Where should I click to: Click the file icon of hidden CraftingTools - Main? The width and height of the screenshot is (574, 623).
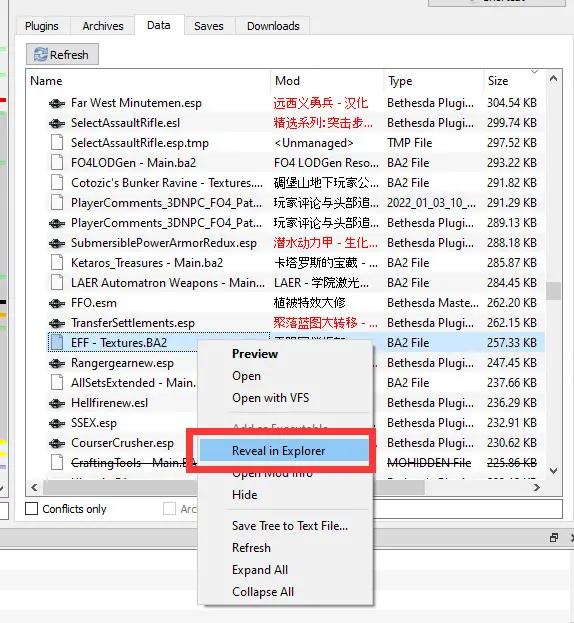coord(57,463)
